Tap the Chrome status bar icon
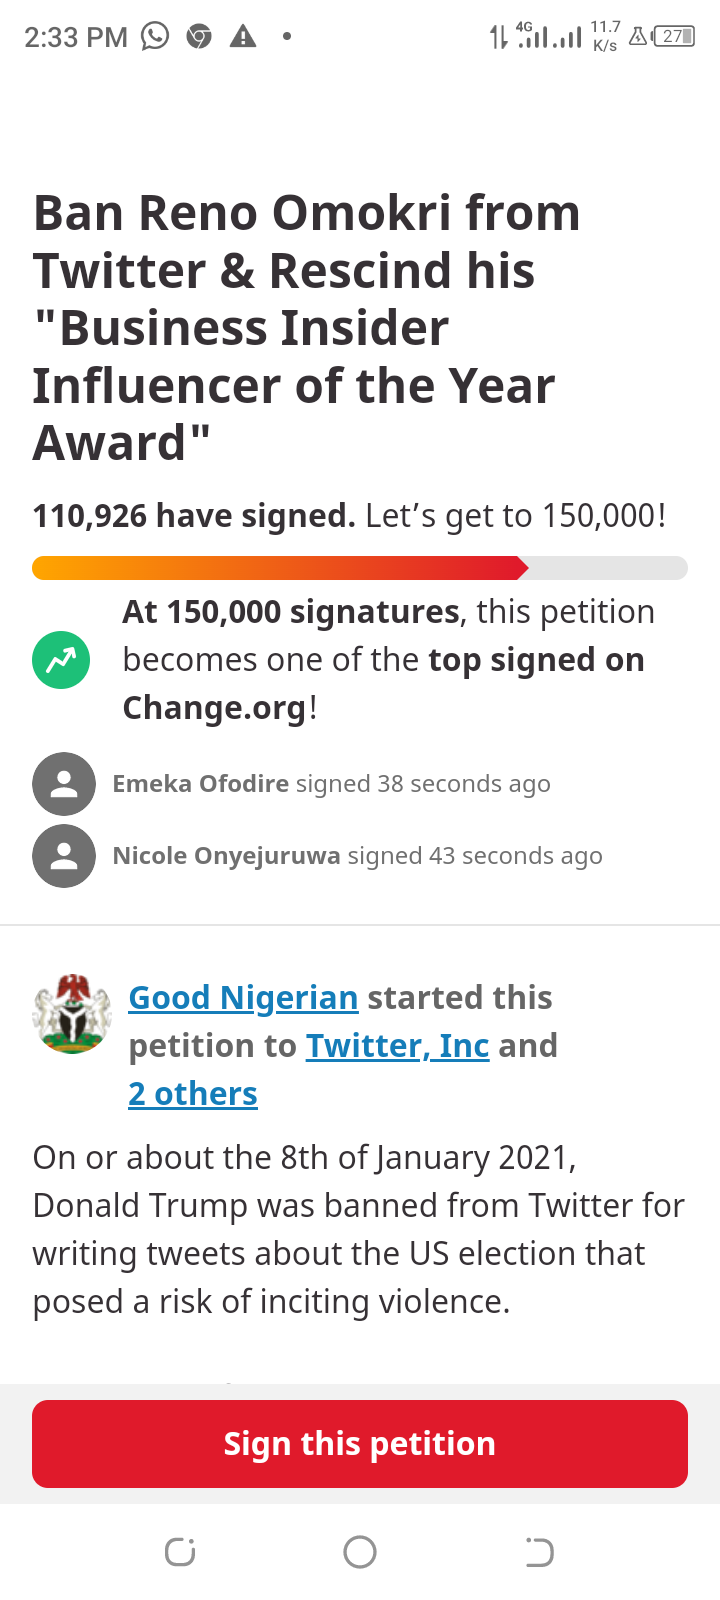This screenshot has height=1600, width=720. [199, 37]
